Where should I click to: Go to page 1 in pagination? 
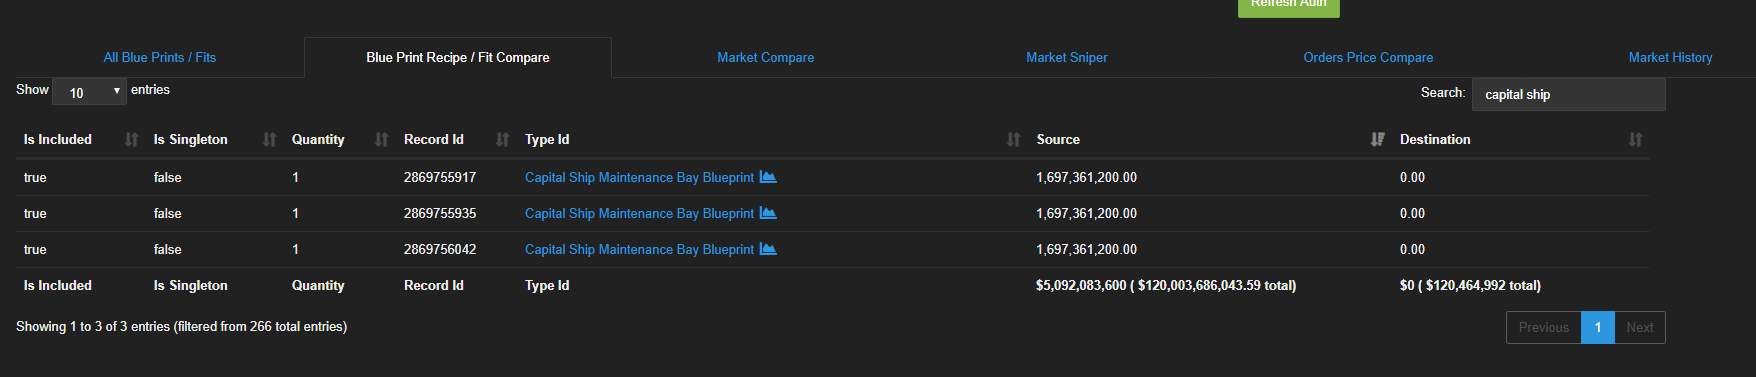coord(1598,327)
